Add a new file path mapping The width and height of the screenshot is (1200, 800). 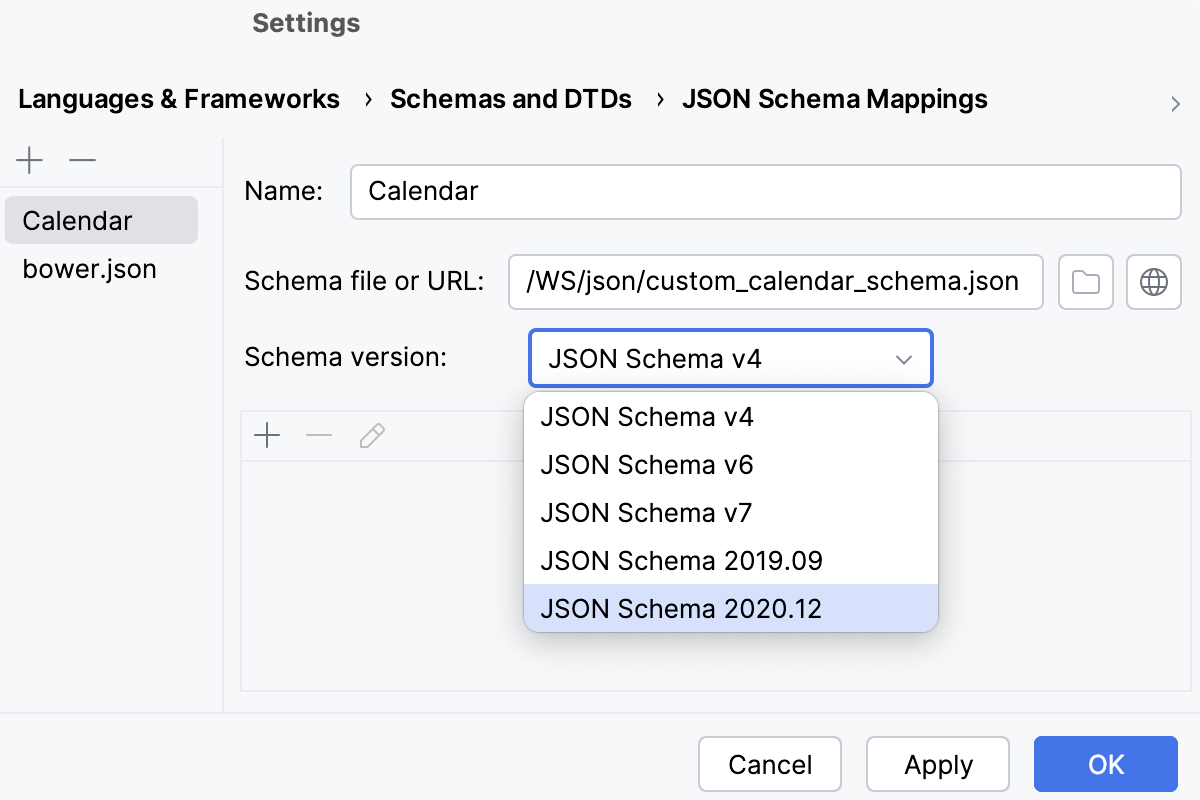(267, 435)
